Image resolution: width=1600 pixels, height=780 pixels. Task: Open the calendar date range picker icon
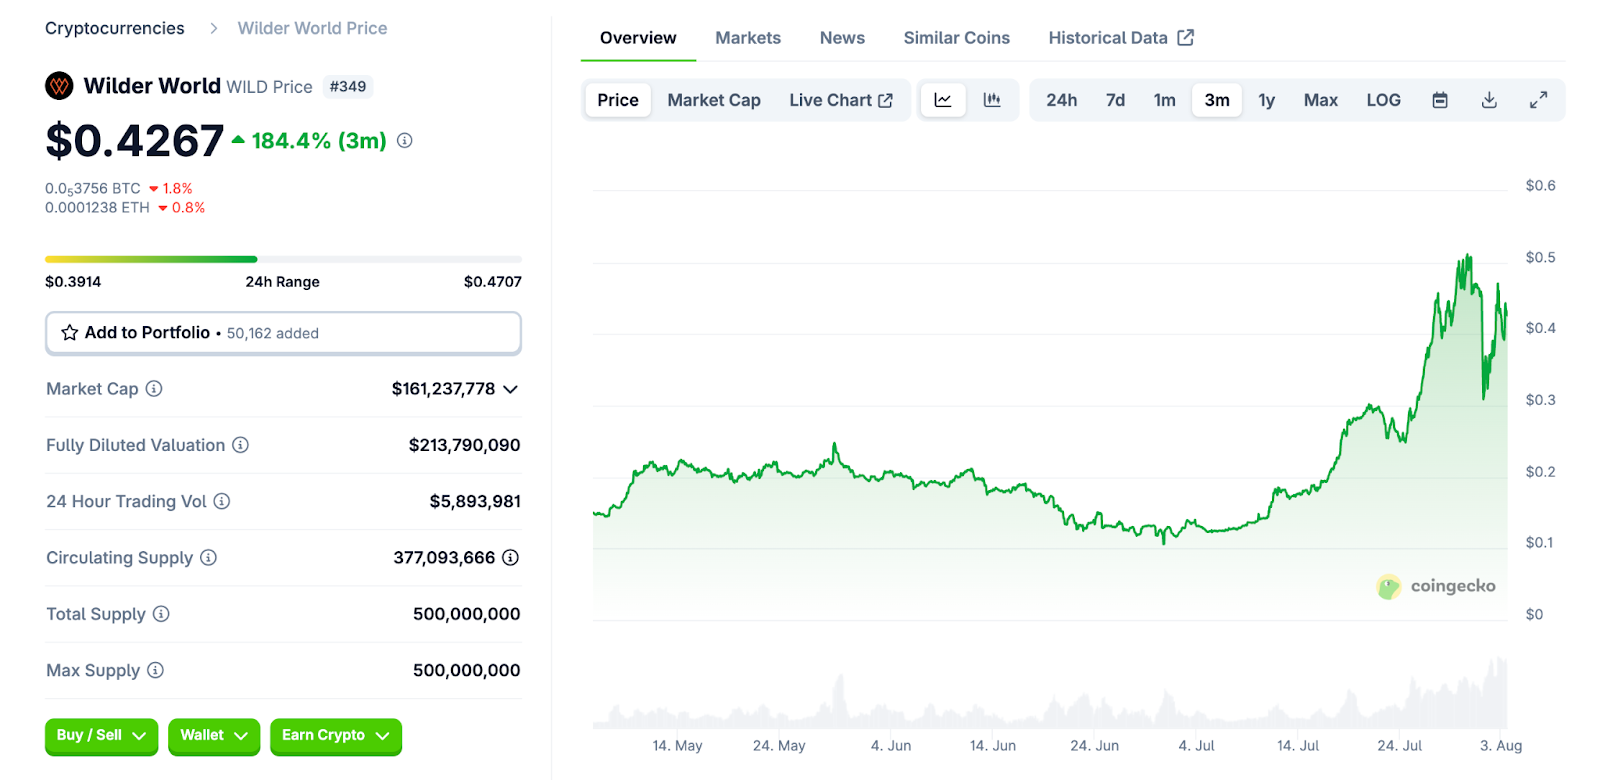(1440, 100)
